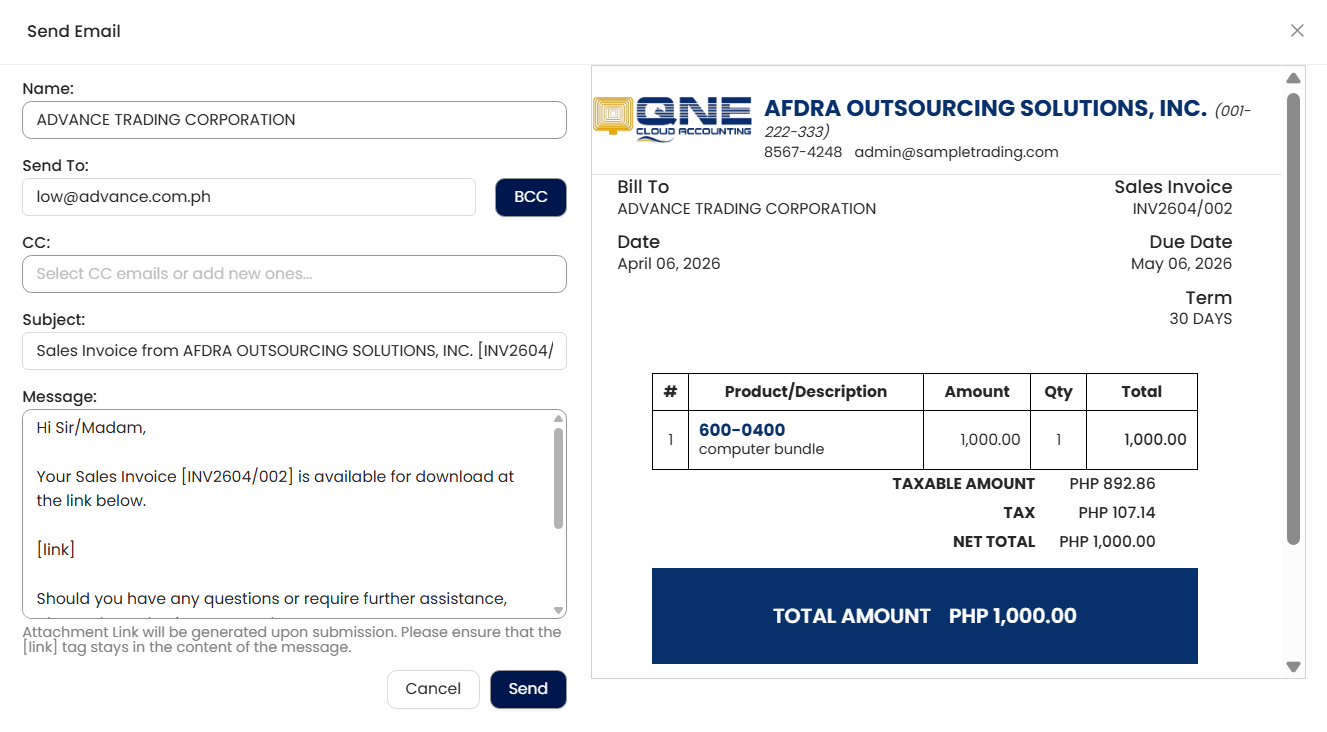Close the Send Email dialog
The width and height of the screenshot is (1327, 732).
[1297, 31]
